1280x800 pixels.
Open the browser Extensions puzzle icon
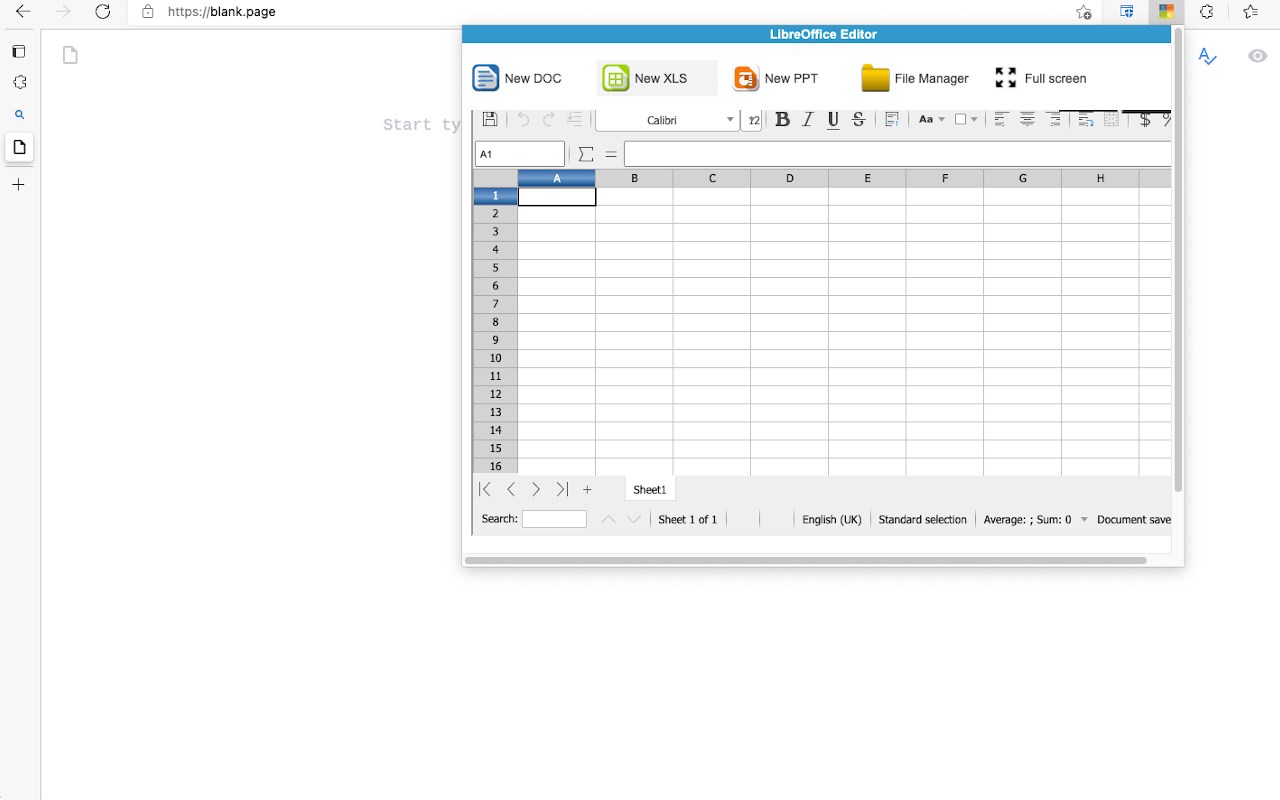point(1207,12)
